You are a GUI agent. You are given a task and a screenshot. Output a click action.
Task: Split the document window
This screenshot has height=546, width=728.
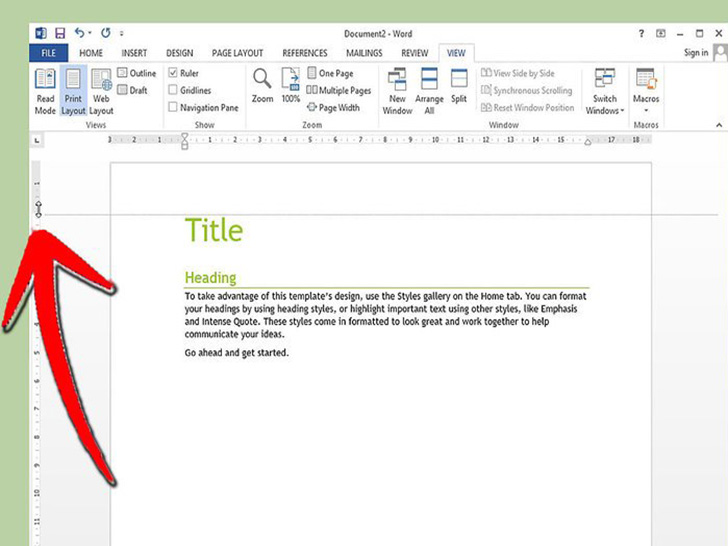[459, 86]
